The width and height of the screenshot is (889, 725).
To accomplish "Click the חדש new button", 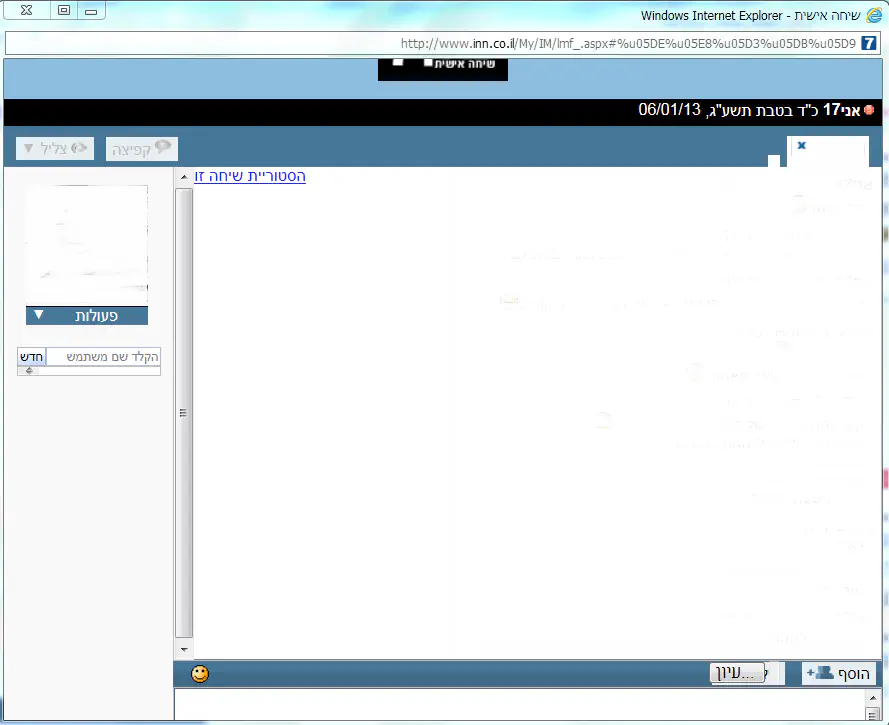I will click(32, 357).
